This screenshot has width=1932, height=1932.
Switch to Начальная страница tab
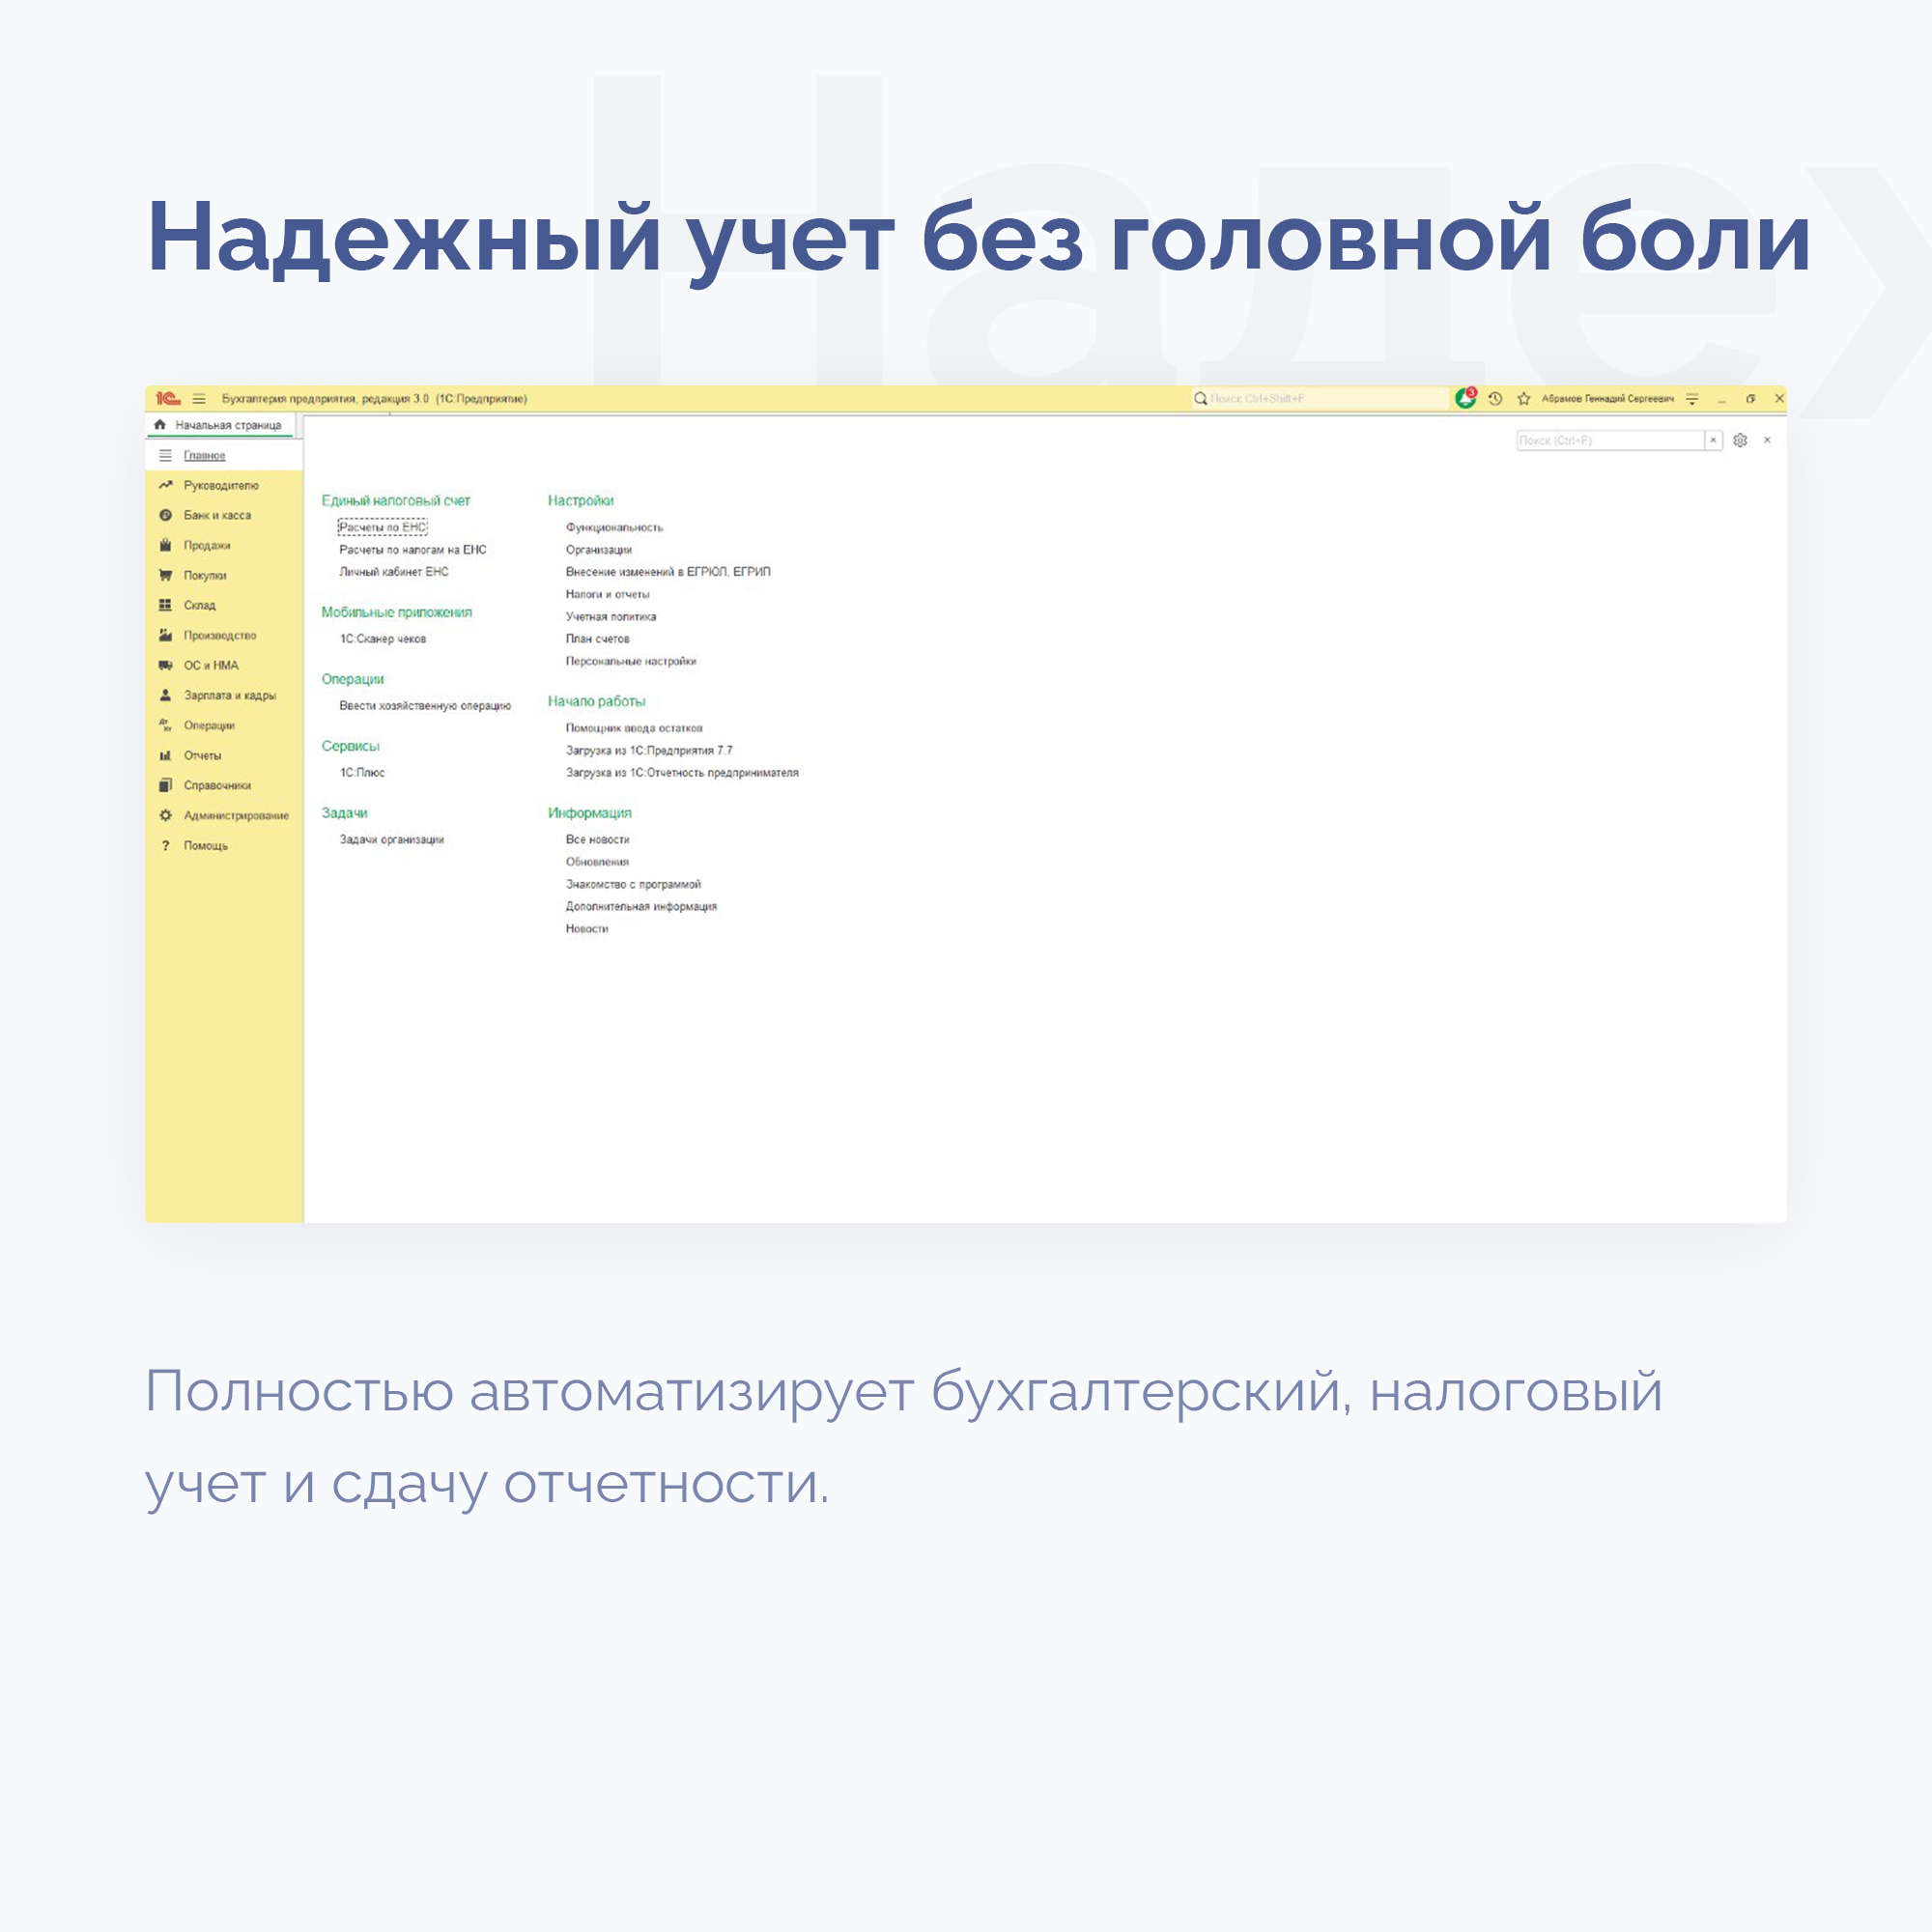click(x=220, y=425)
